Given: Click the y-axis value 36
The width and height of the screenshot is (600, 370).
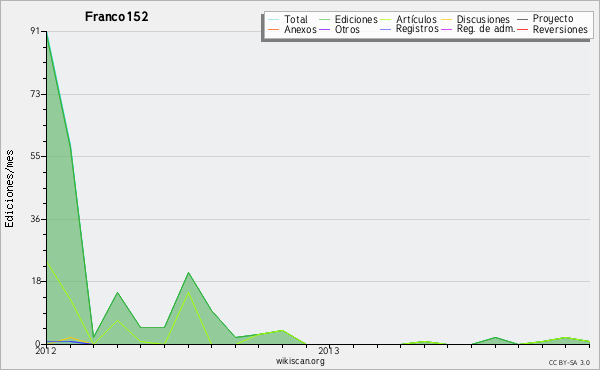Looking at the screenshot, I should point(35,219).
